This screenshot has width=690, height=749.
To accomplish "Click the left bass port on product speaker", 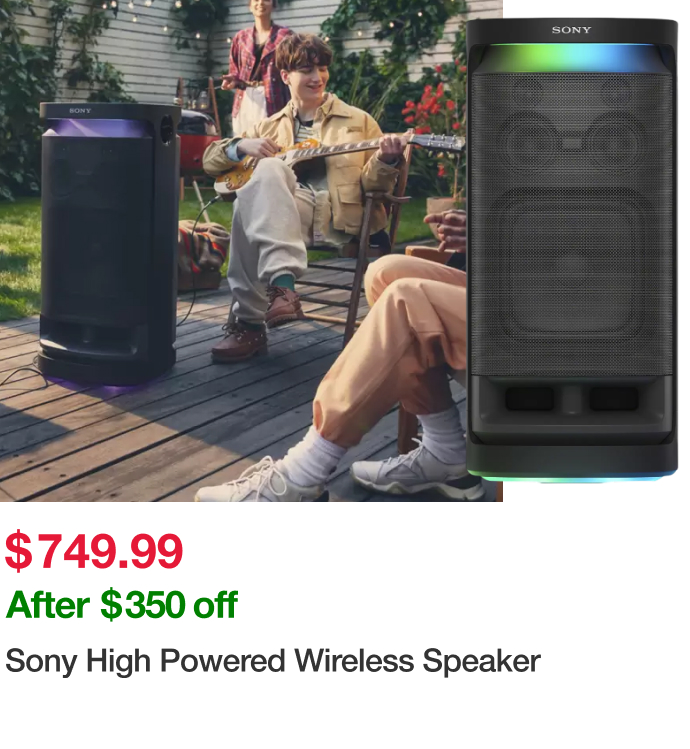I will (529, 399).
